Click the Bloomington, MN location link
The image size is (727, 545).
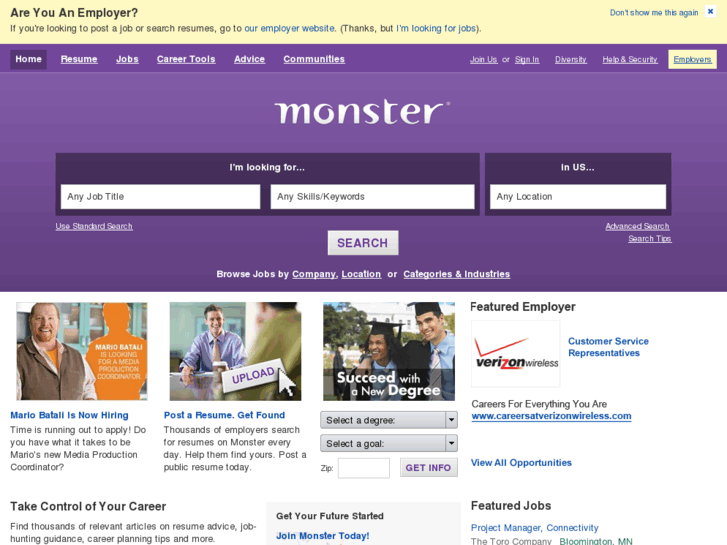(596, 541)
